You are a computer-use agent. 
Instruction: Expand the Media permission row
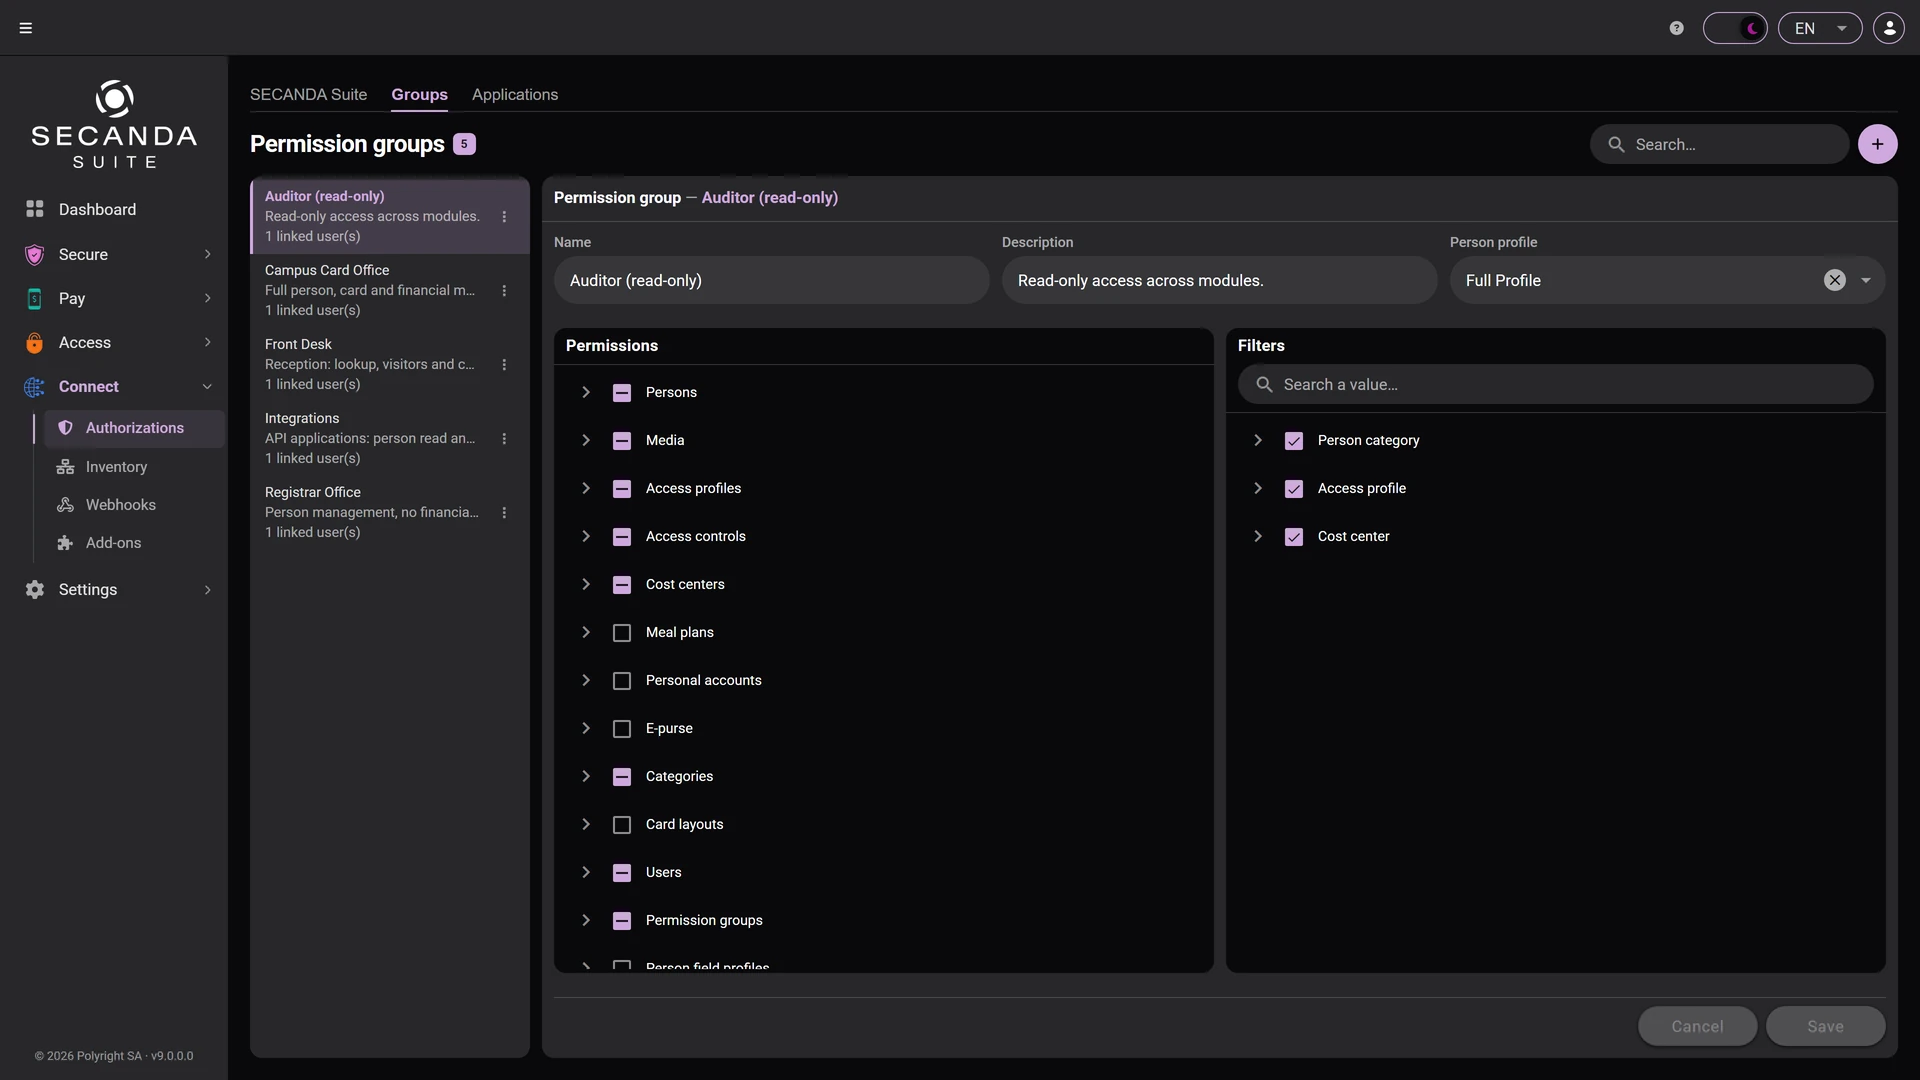point(586,440)
